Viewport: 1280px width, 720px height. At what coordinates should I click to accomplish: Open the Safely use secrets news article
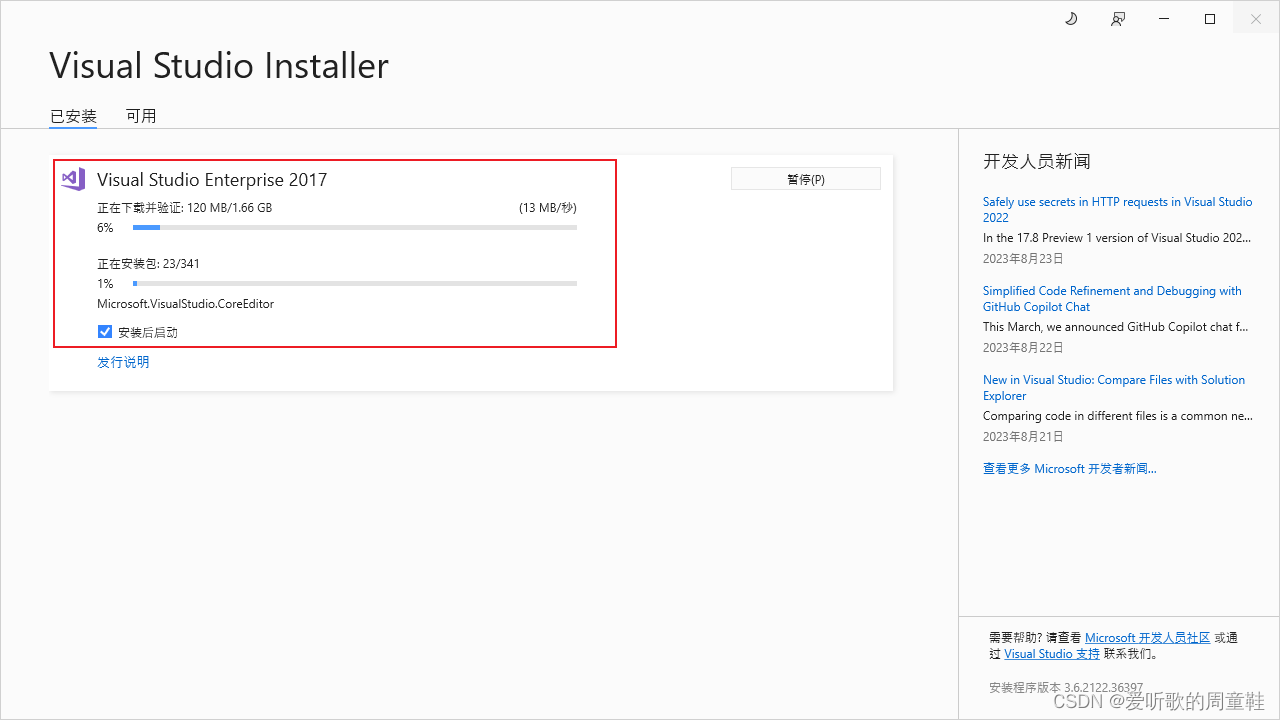click(1117, 209)
